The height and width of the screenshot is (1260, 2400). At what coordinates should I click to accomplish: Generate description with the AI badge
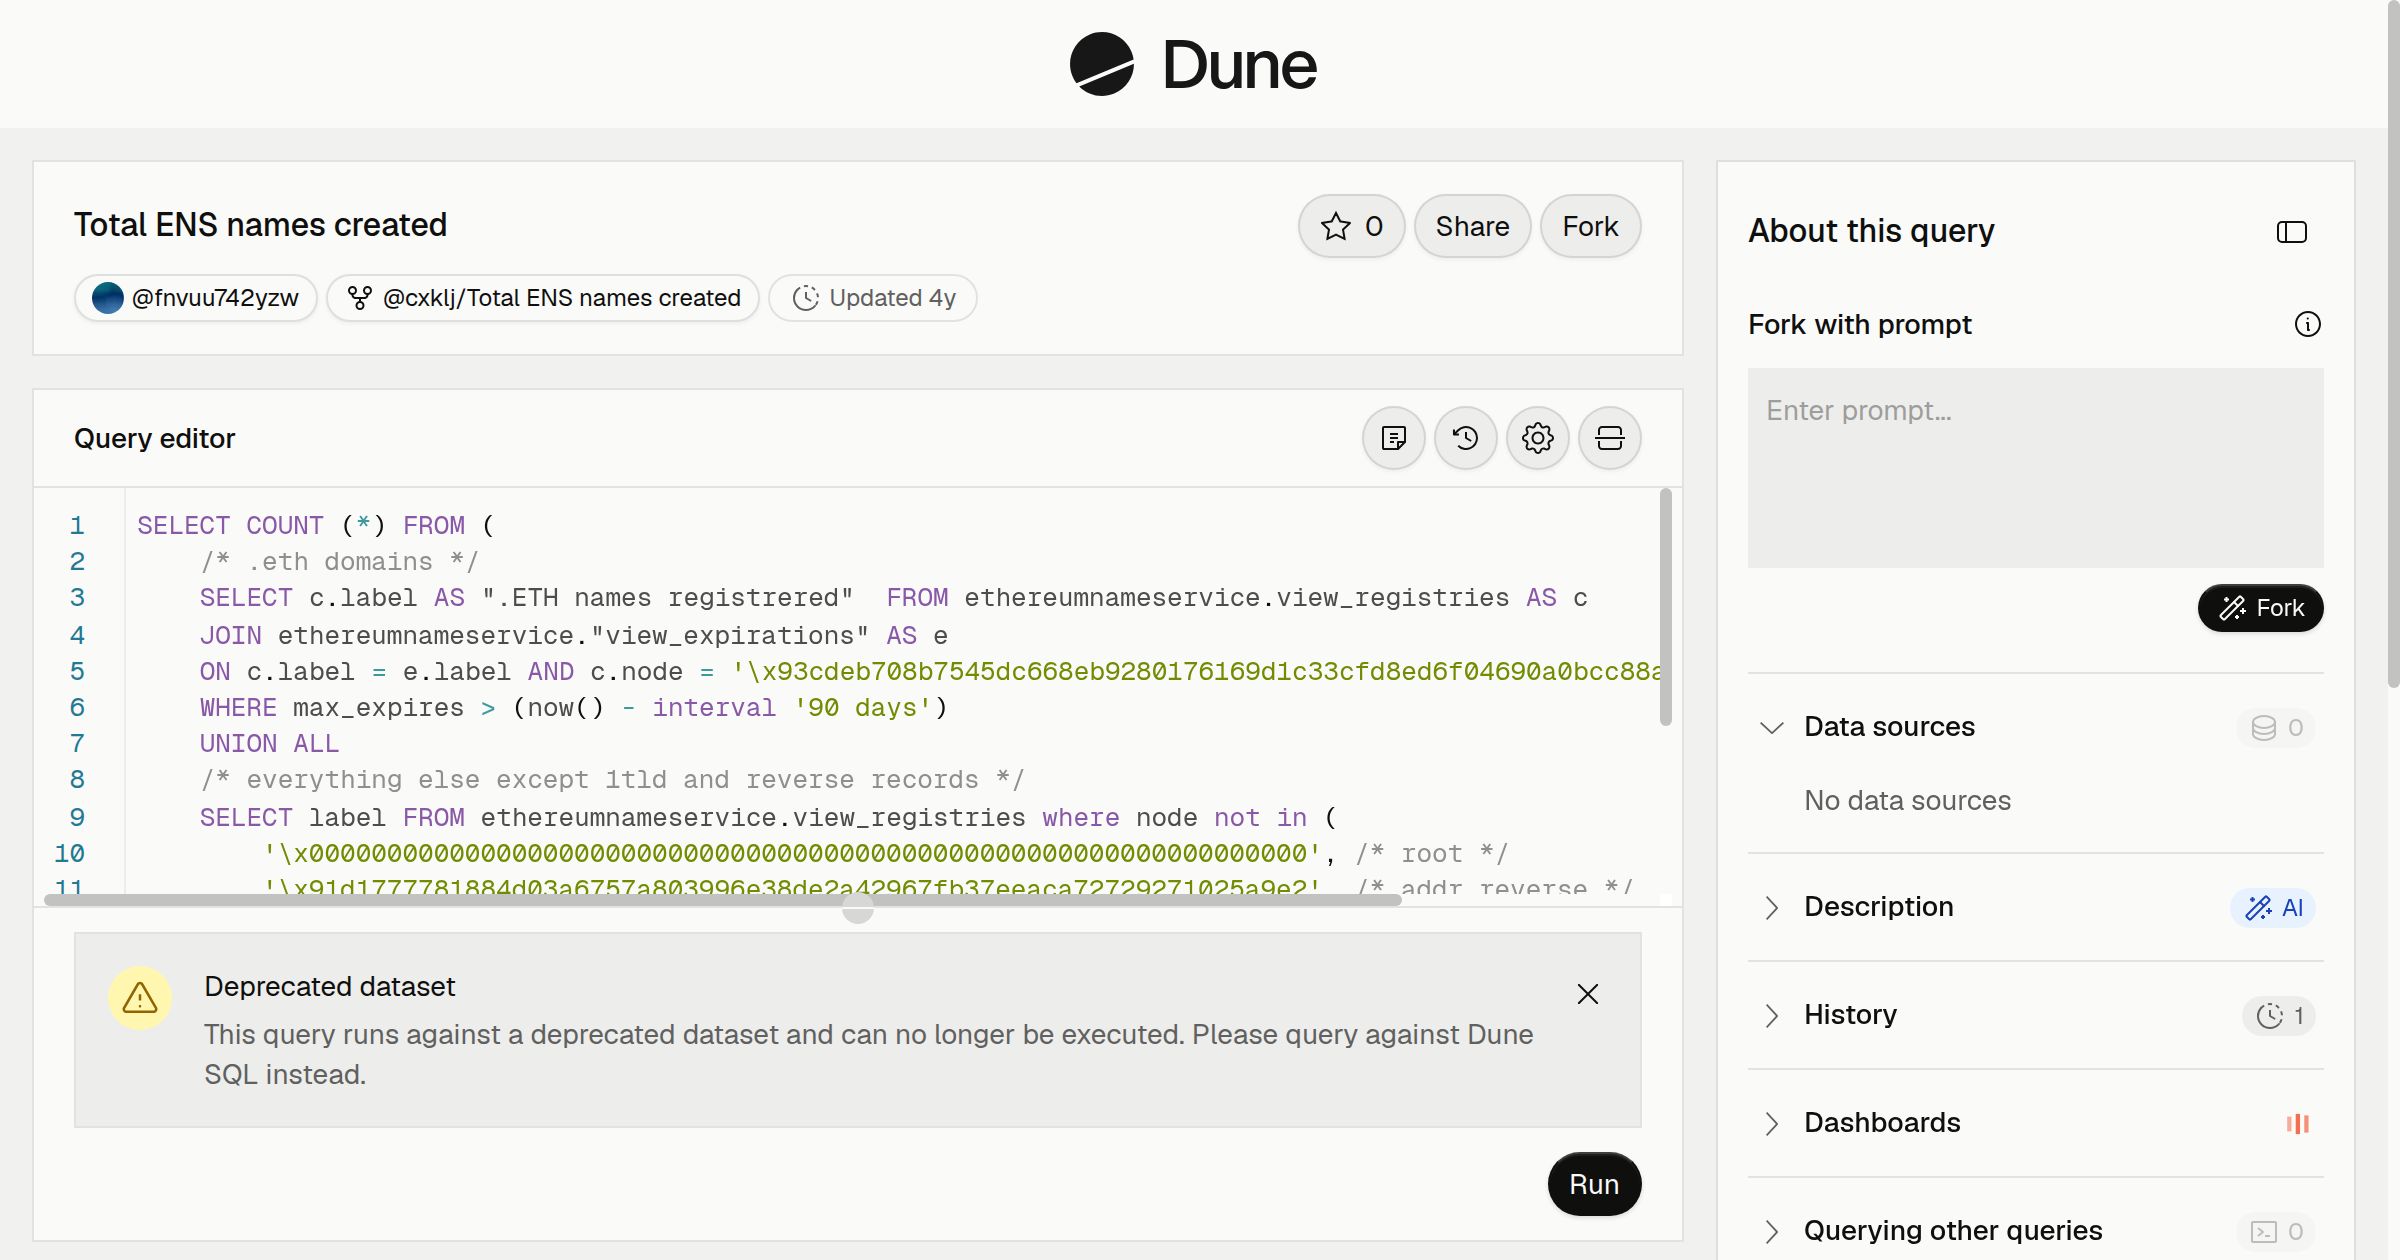tap(2274, 908)
